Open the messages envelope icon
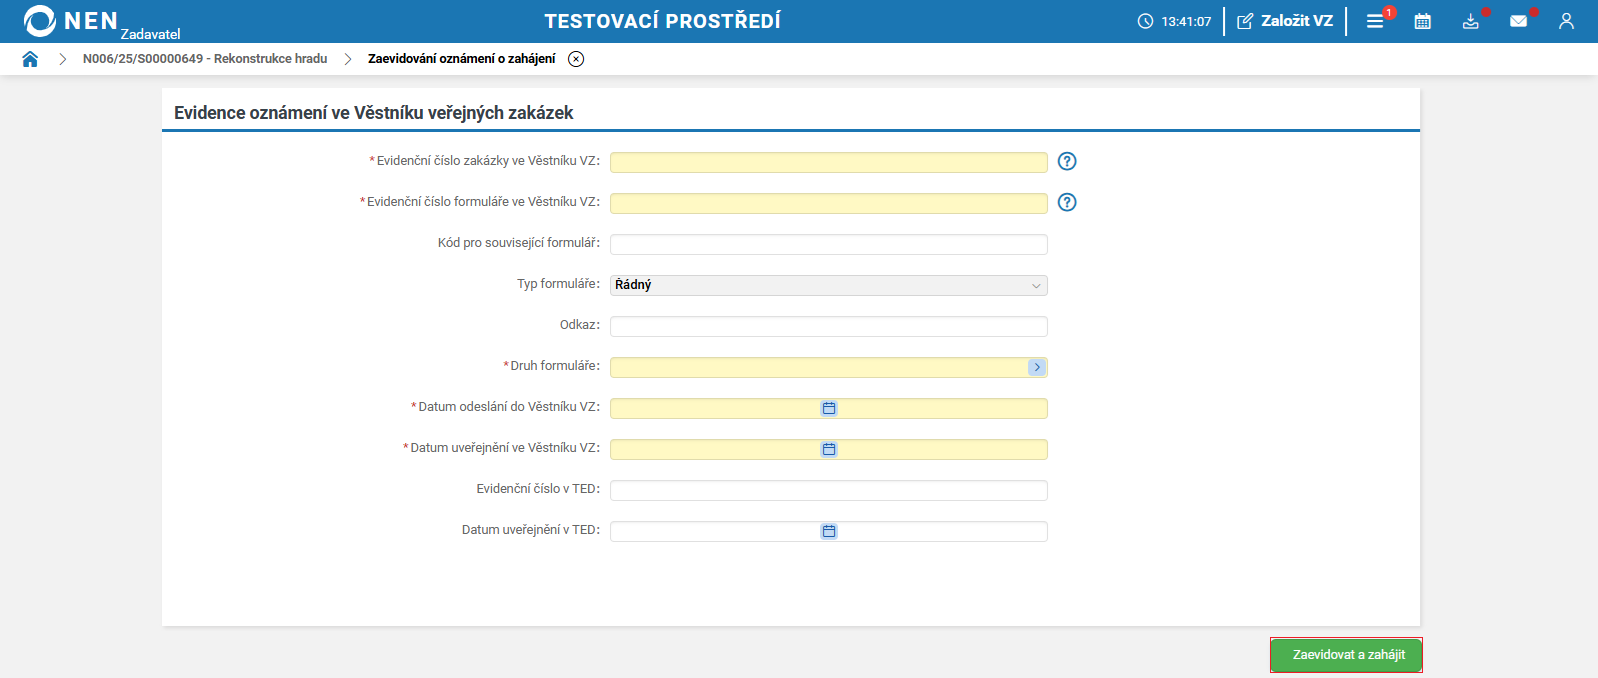Image resolution: width=1598 pixels, height=678 pixels. [1518, 21]
